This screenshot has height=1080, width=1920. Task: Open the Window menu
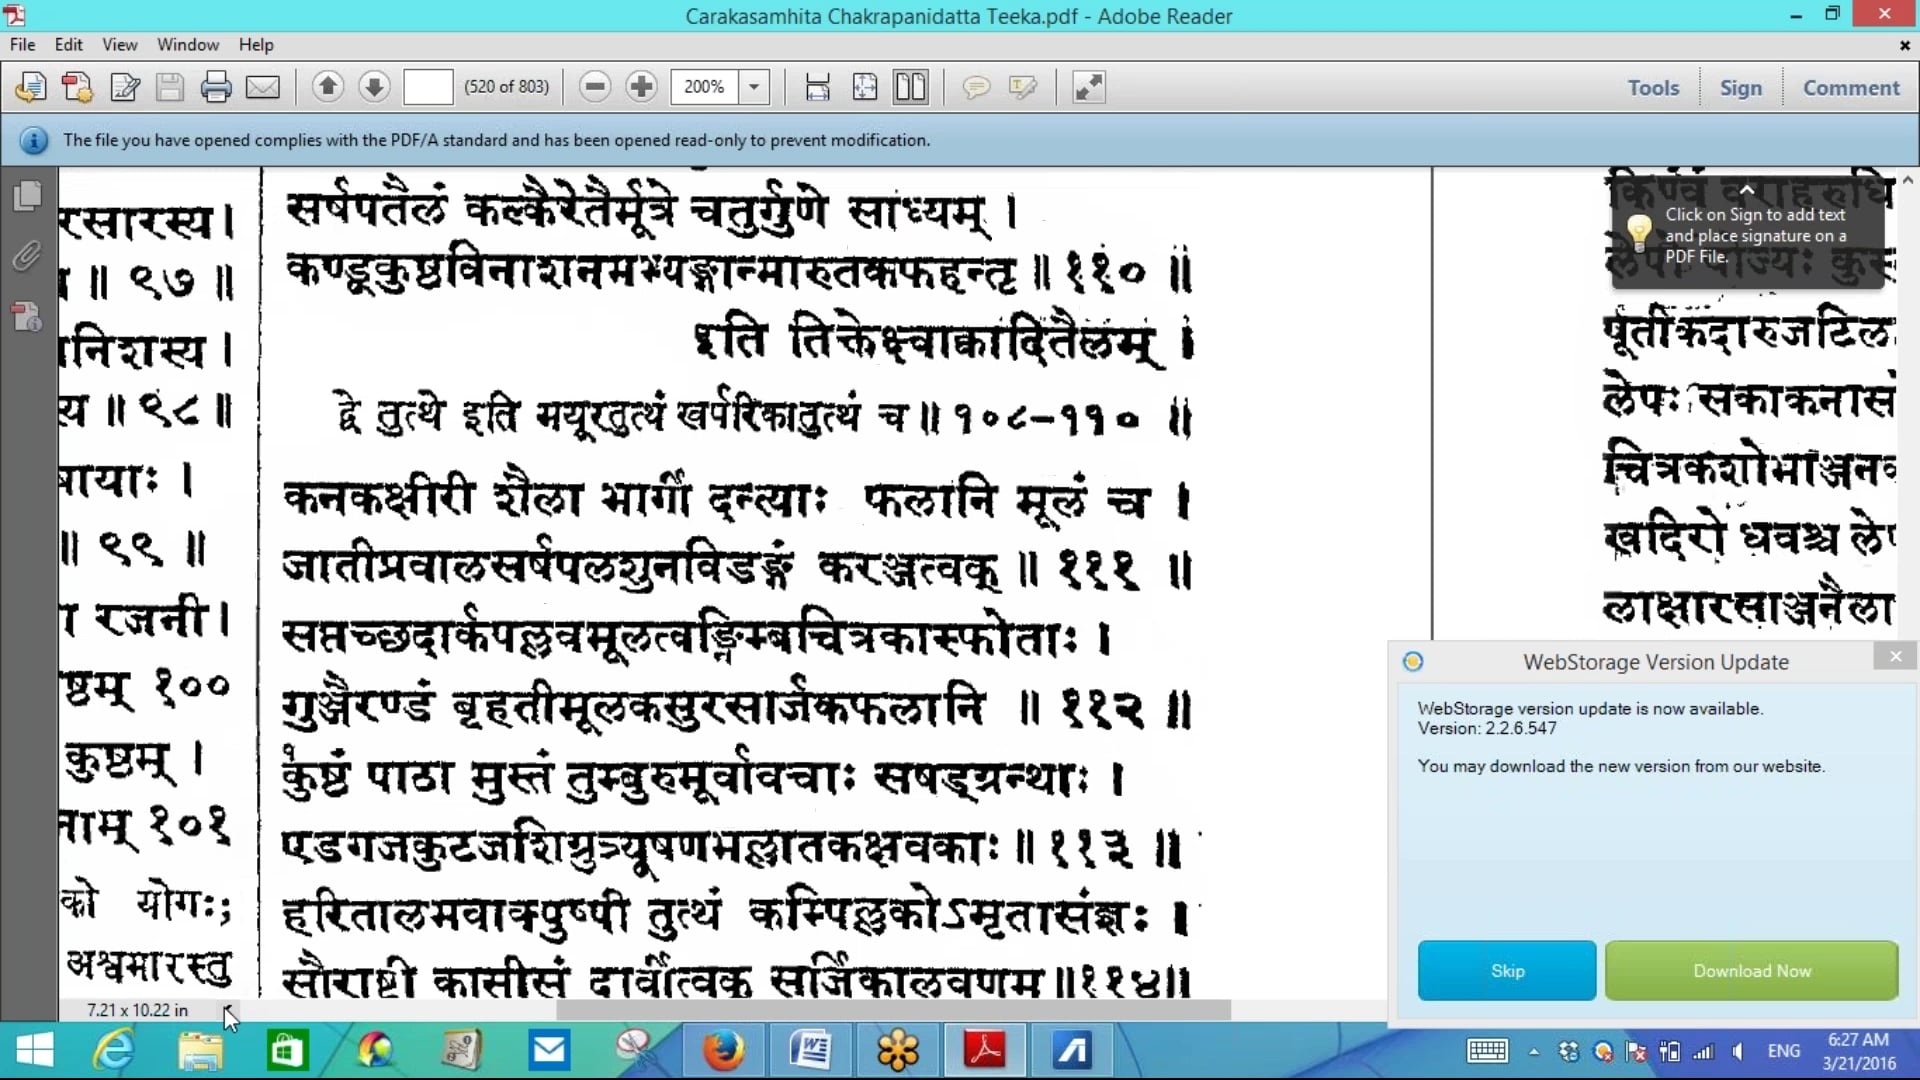coord(188,45)
